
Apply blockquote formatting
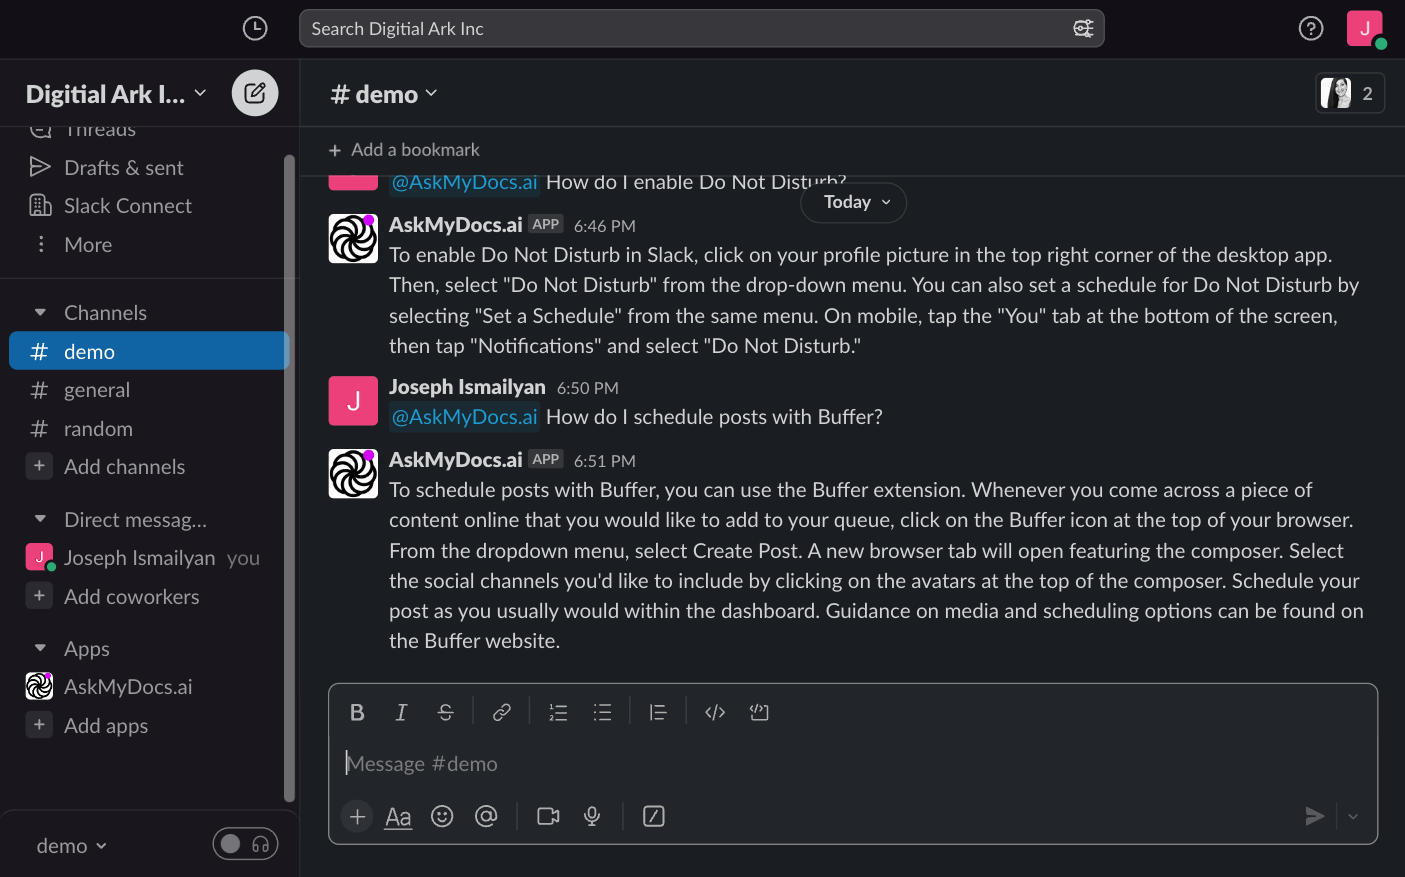[658, 712]
